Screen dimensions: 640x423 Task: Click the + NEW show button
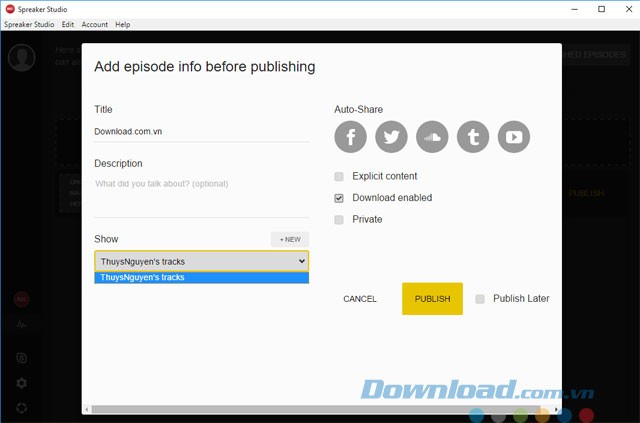point(290,239)
